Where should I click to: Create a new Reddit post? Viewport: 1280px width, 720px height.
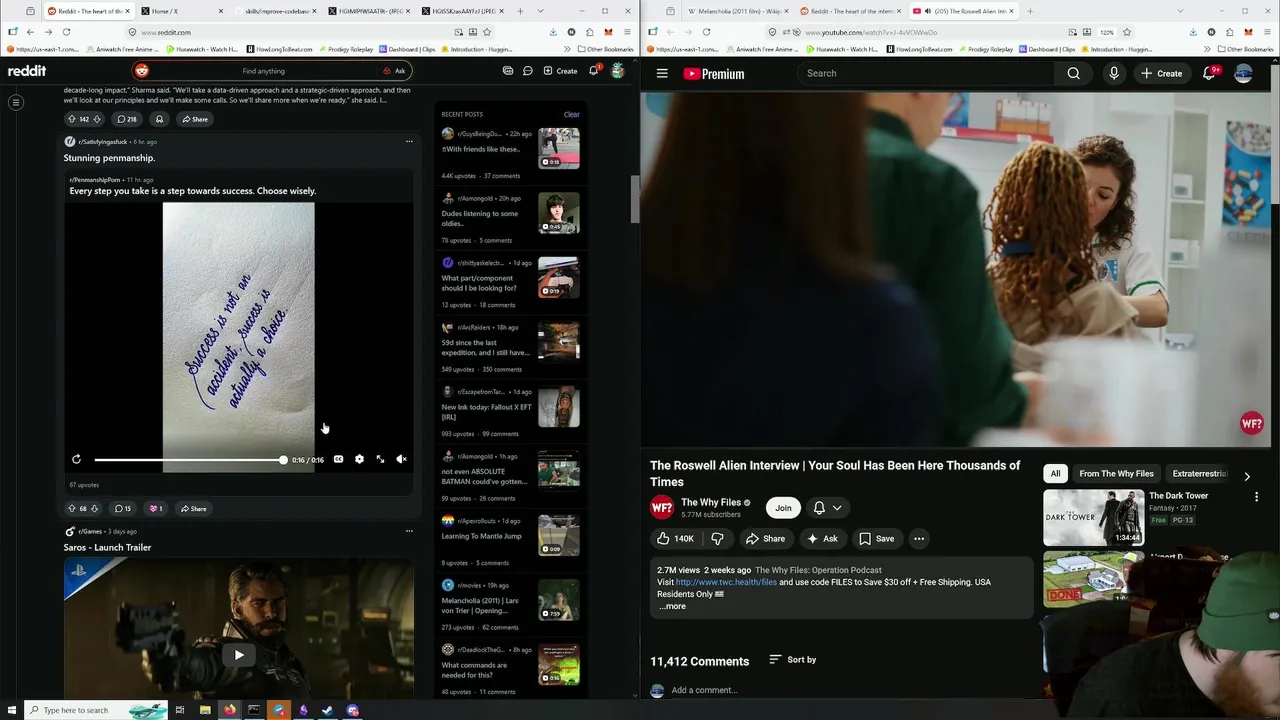[560, 71]
